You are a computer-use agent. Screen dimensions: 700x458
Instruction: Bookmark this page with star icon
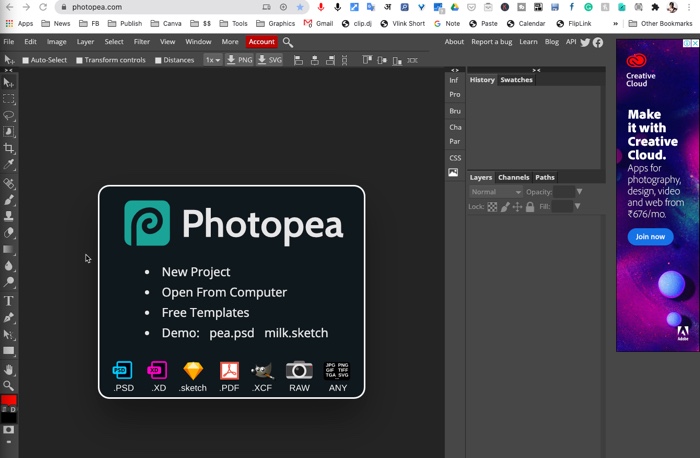[300, 7]
